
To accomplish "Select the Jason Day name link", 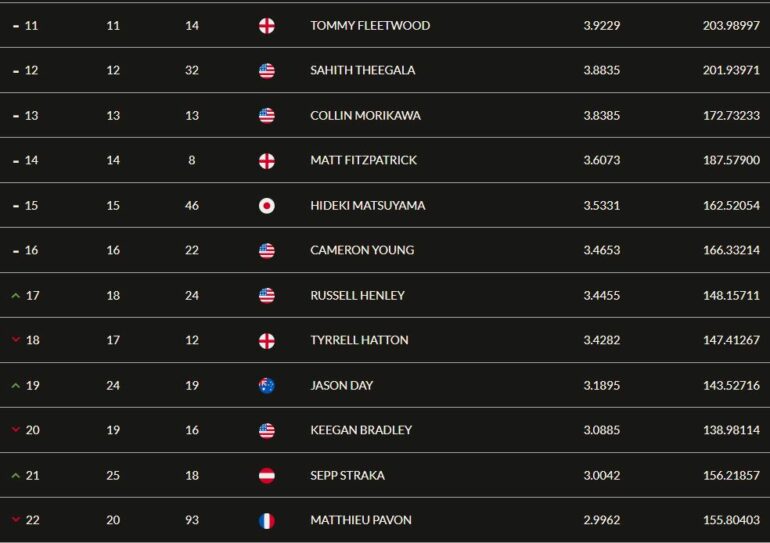I will click(x=342, y=385).
